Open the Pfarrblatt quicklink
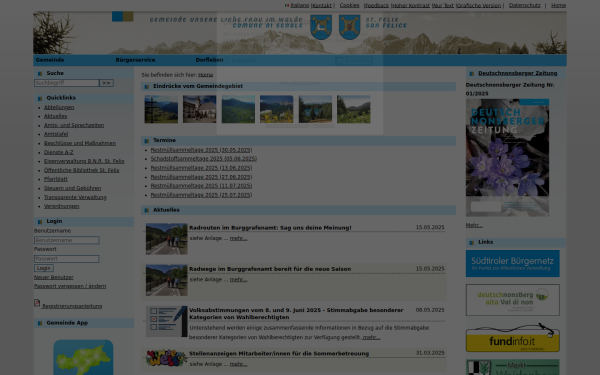 (56, 179)
